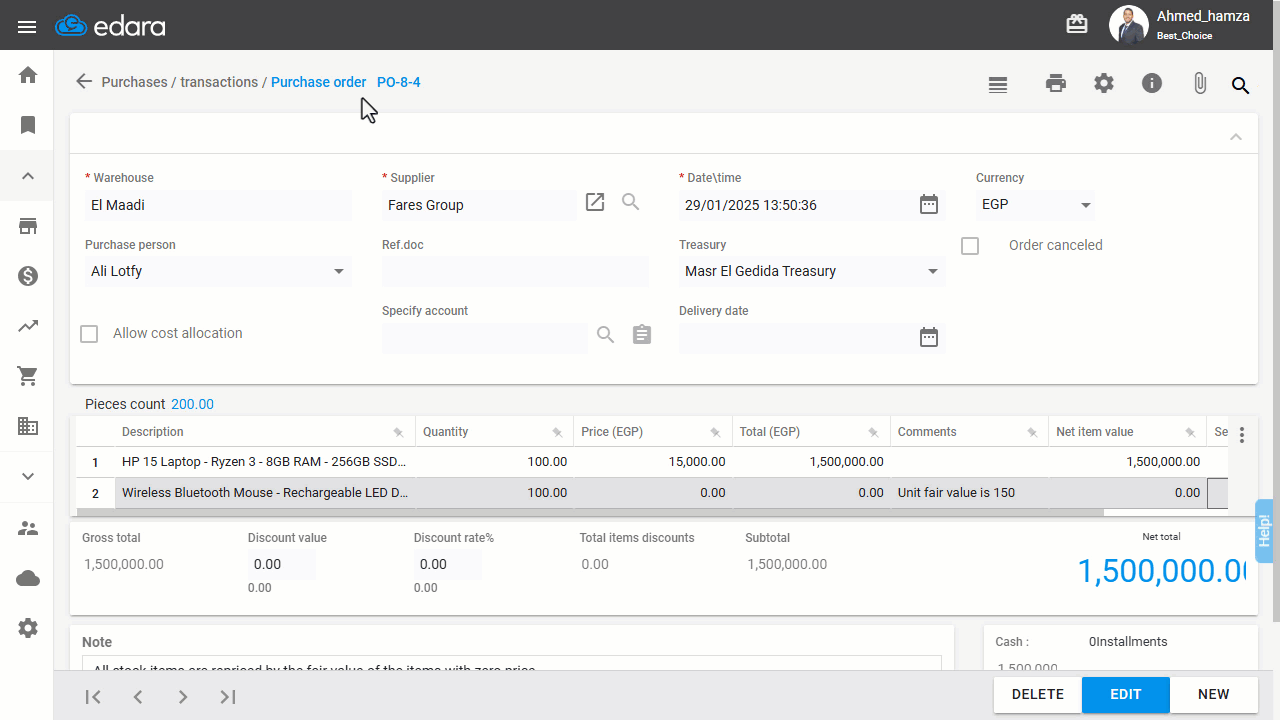Open attachments with the paperclip icon
The image size is (1280, 720).
(1200, 84)
